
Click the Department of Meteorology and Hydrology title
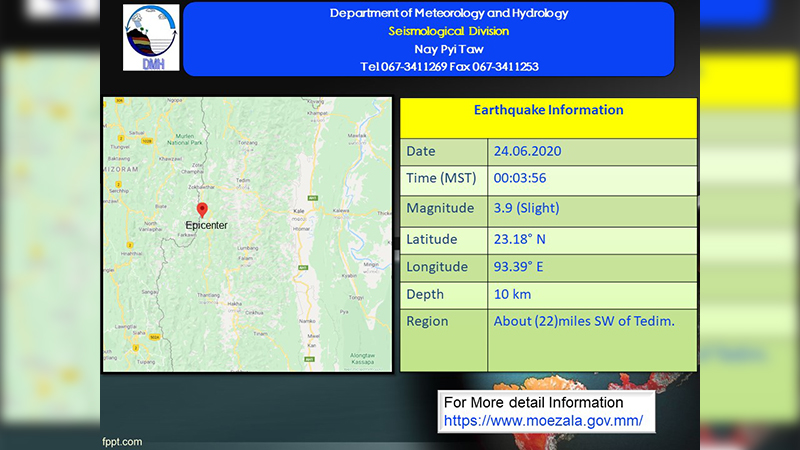448,13
